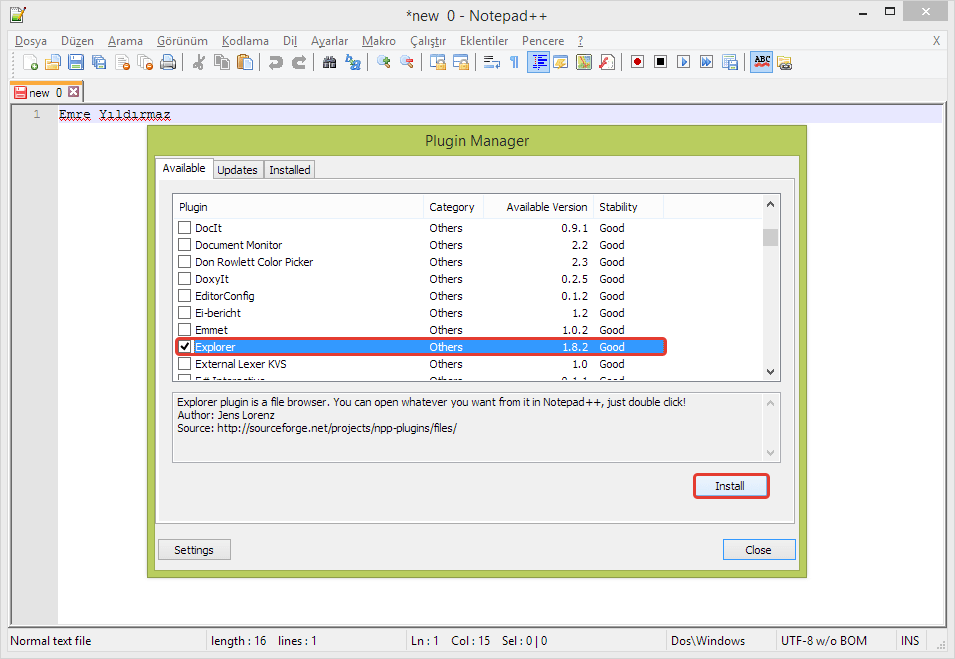This screenshot has width=955, height=659.
Task: Click the Stop Recording macro icon
Action: click(x=661, y=62)
